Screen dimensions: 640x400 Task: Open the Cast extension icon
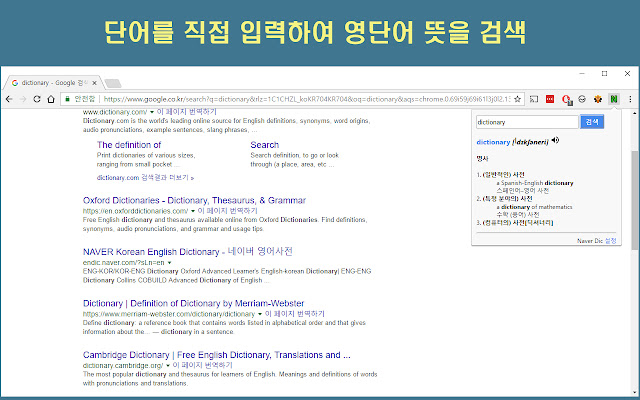click(534, 99)
